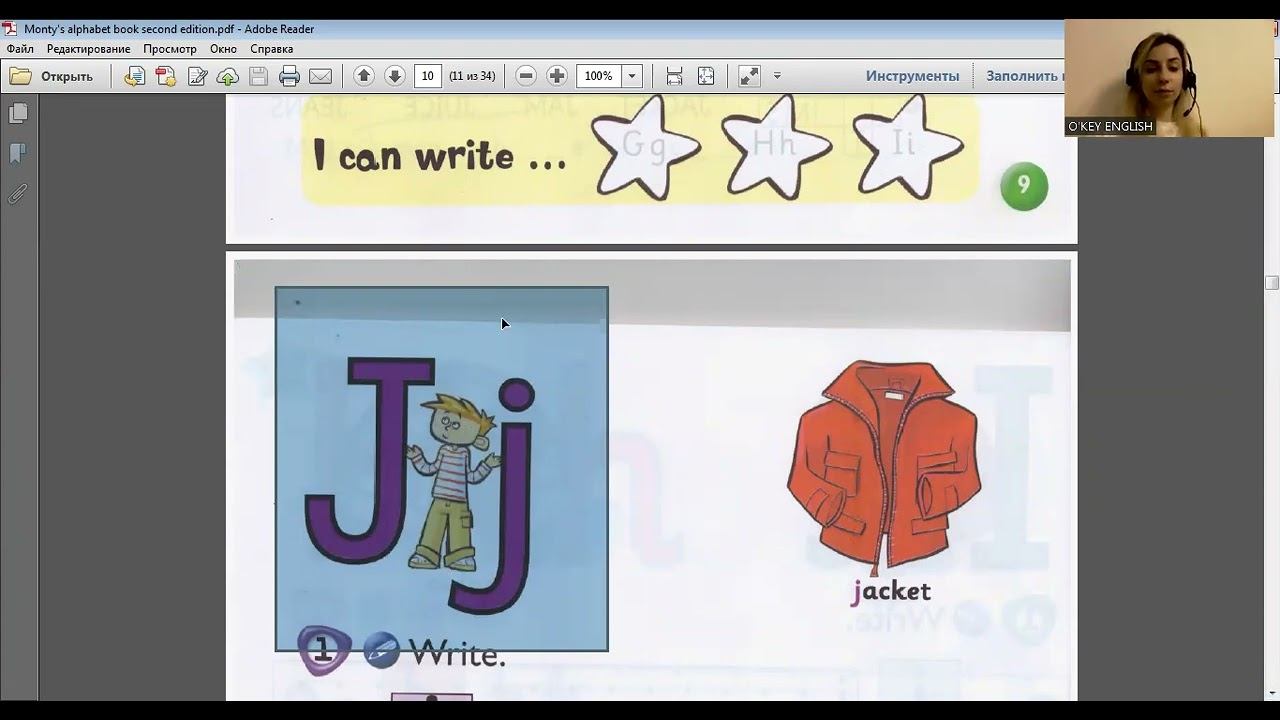Click the create PDF icon
Viewport: 1280px width, 720px height.
pyautogui.click(x=166, y=76)
